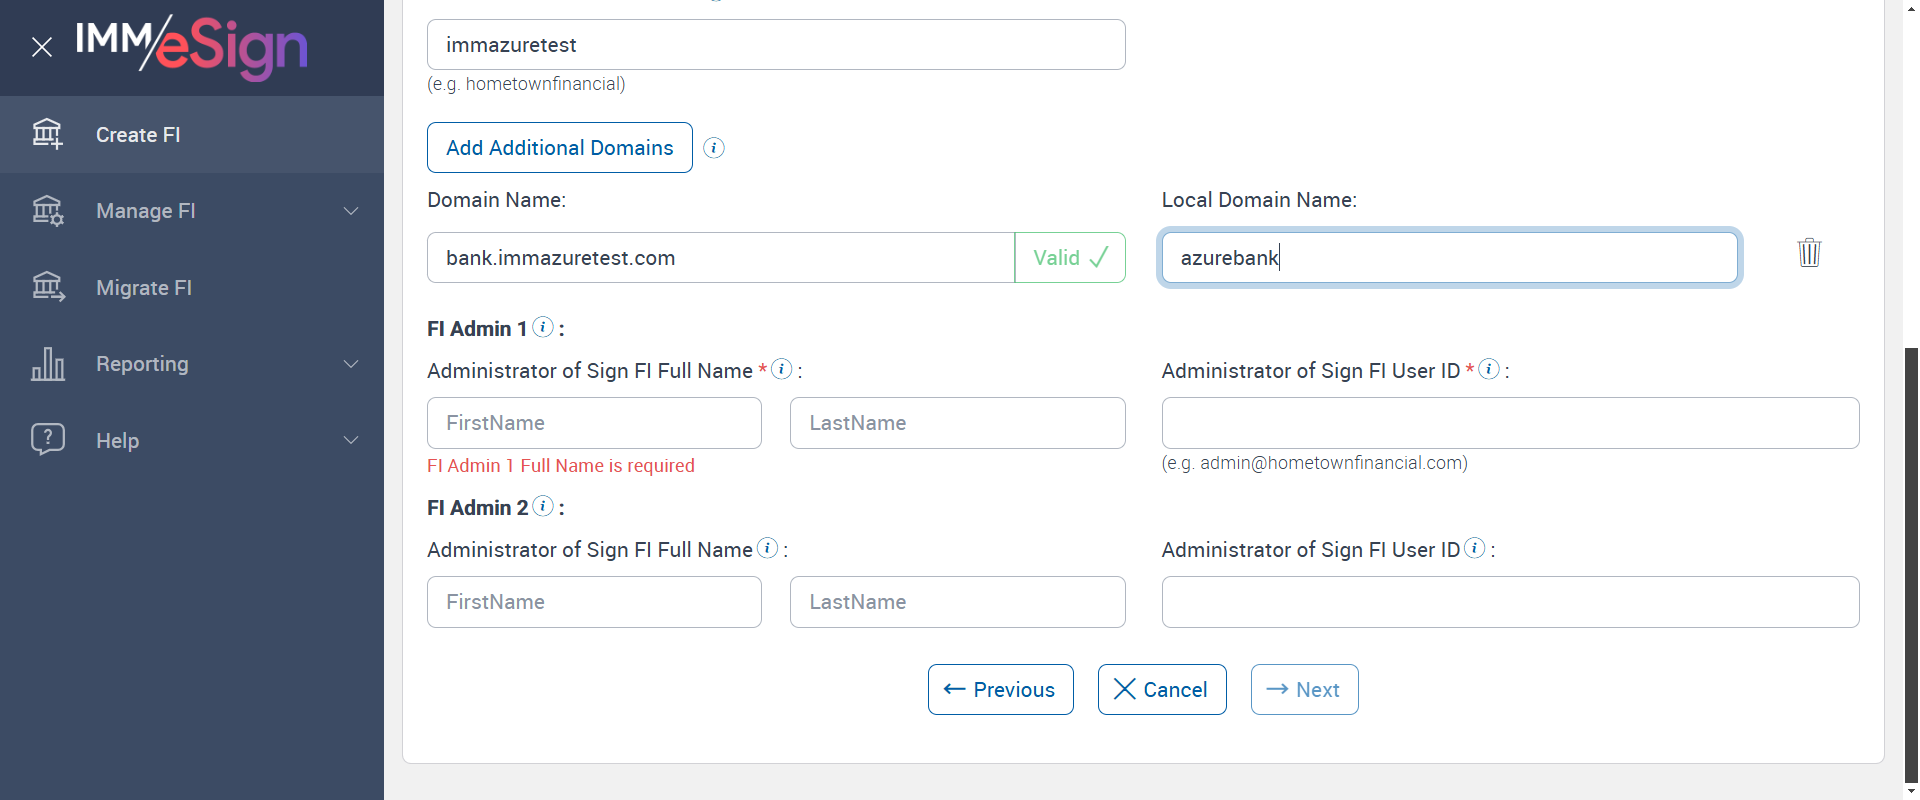The image size is (1920, 800).
Task: Click the FI Admin 1 FirstName field
Action: coord(594,423)
